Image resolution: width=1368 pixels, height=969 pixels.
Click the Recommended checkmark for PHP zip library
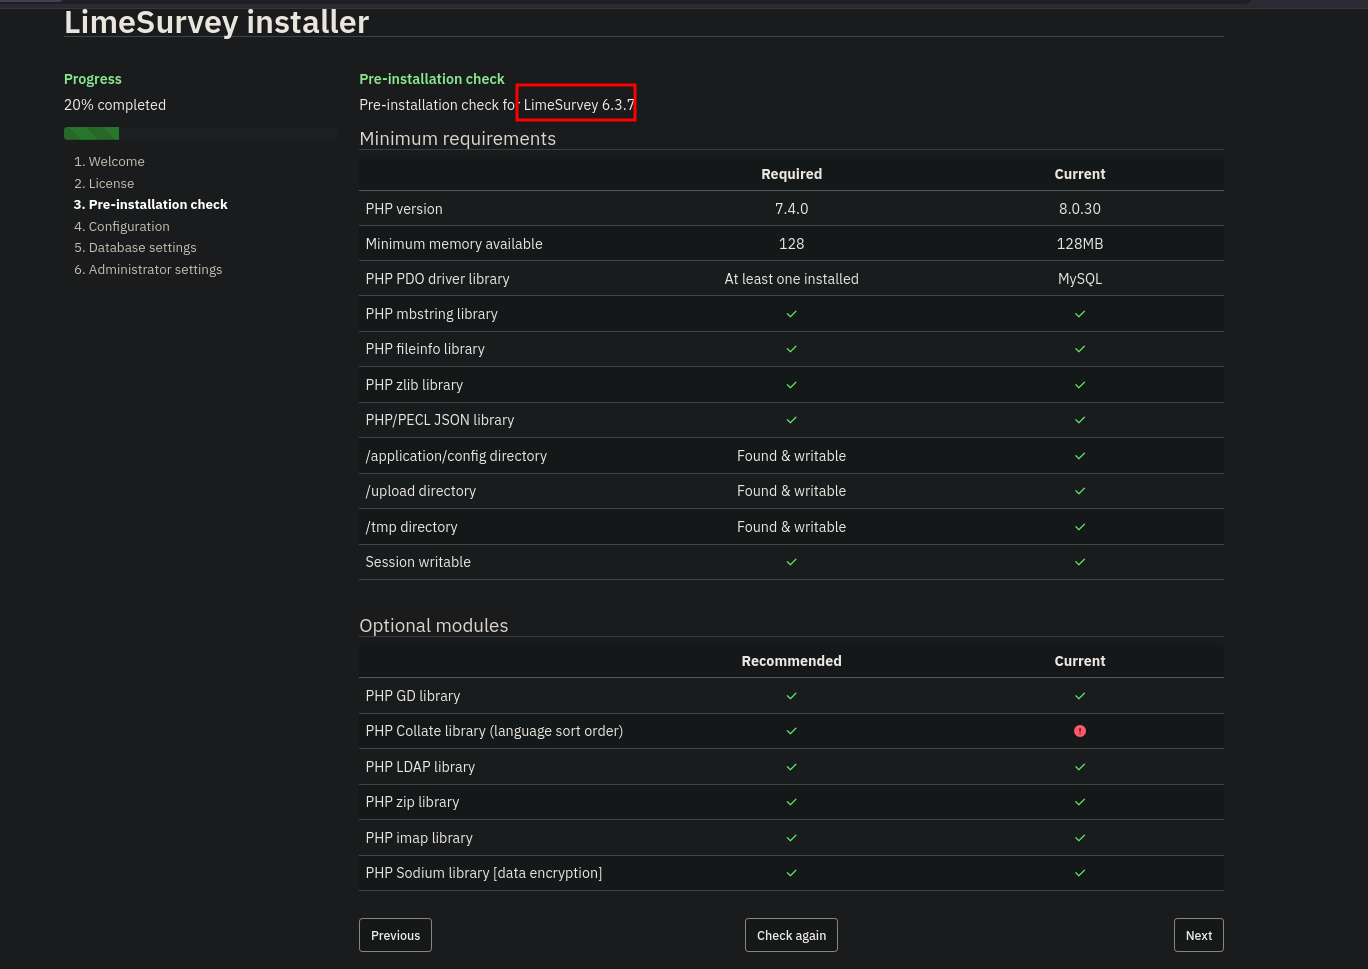(791, 802)
